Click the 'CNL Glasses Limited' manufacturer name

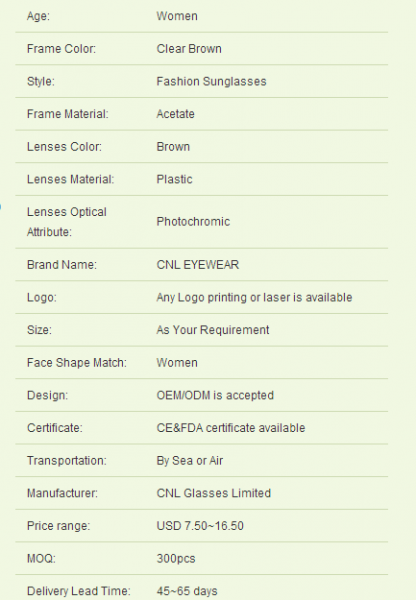tap(214, 493)
